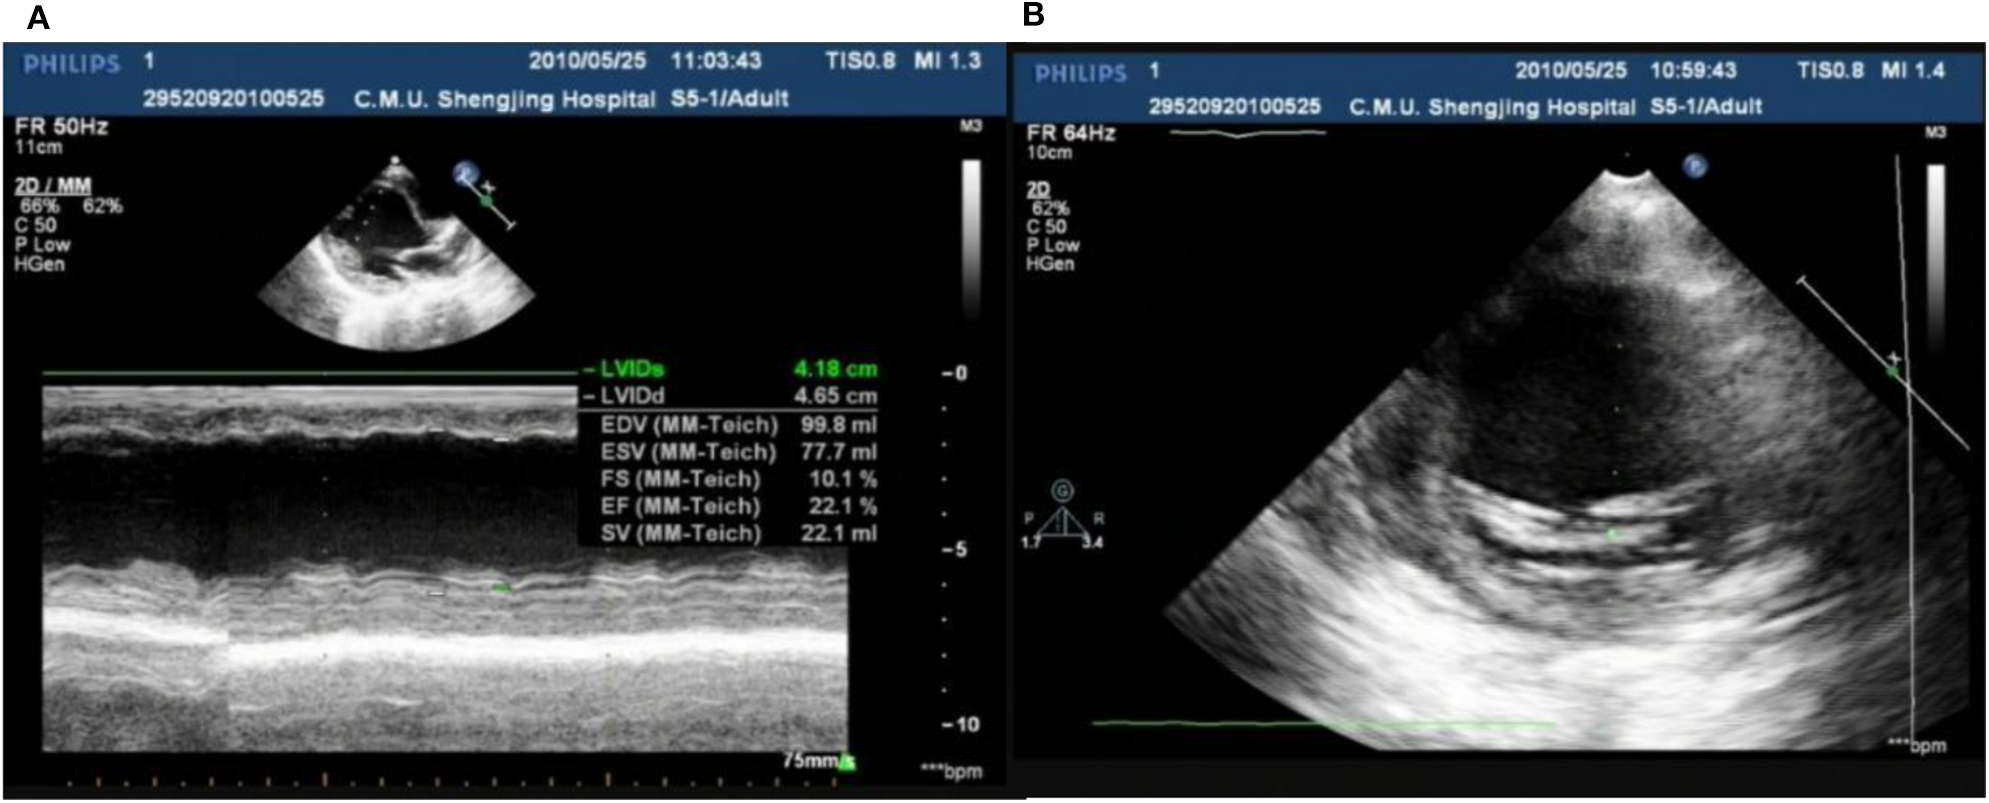Click the blue probe orientation marker in panel B
The image size is (1989, 803).
point(1693,166)
